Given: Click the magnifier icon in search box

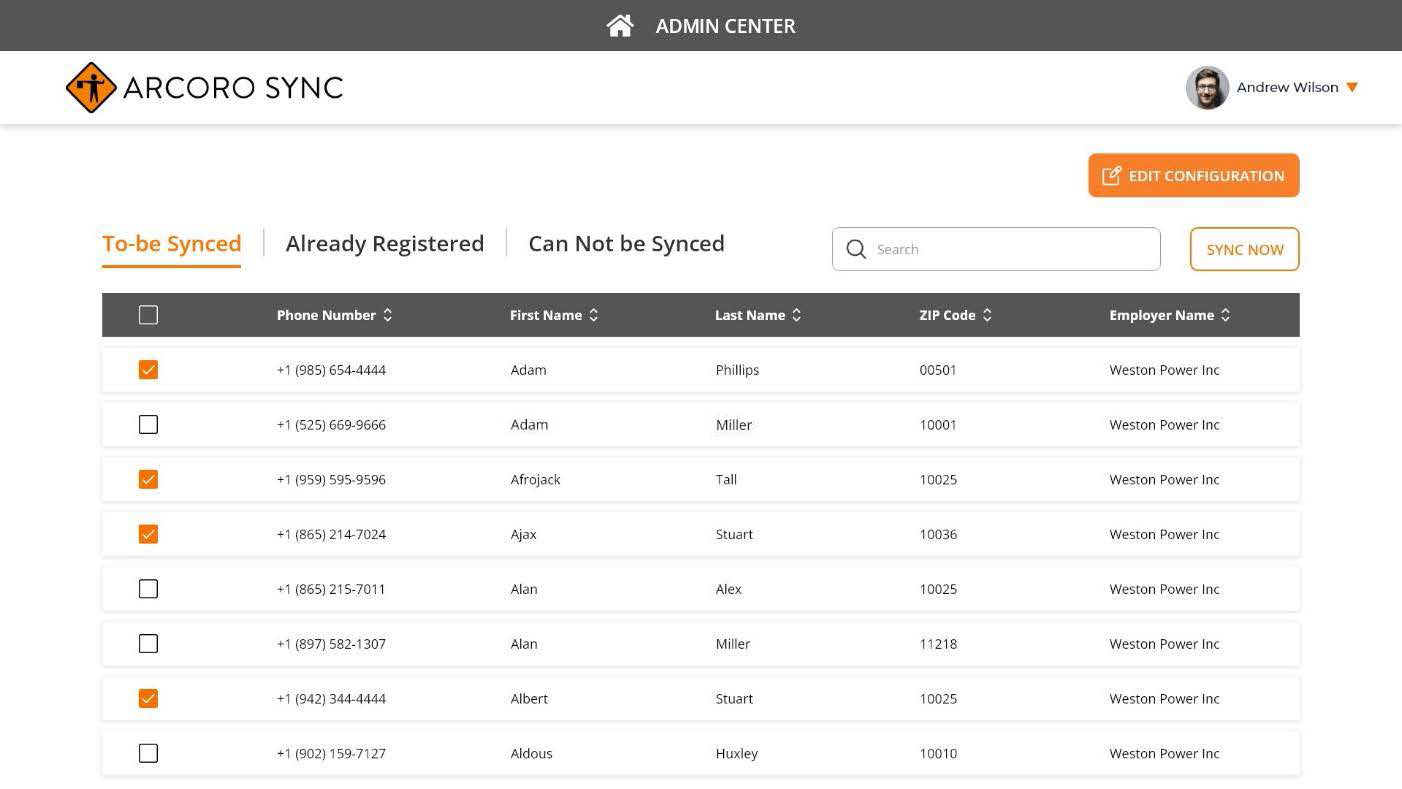Looking at the screenshot, I should (856, 249).
